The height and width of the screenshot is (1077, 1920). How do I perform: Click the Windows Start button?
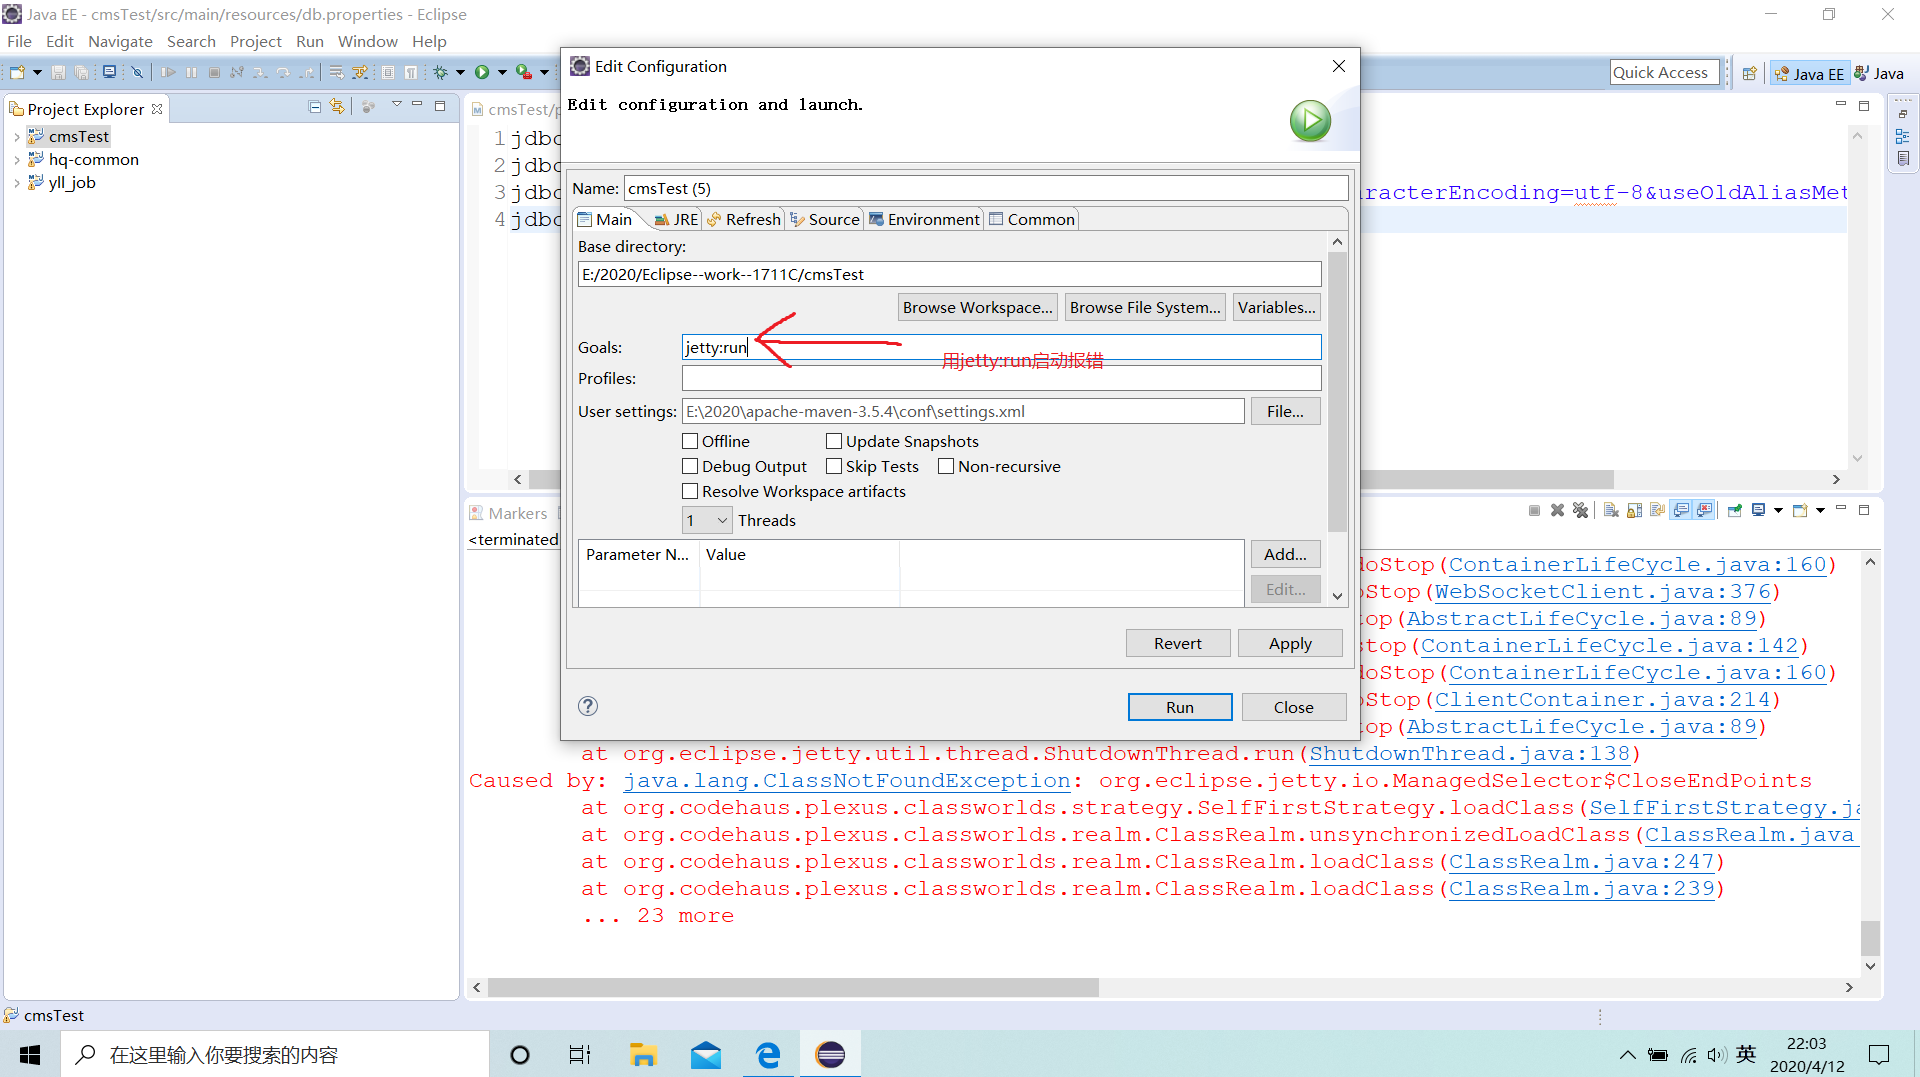pos(30,1054)
